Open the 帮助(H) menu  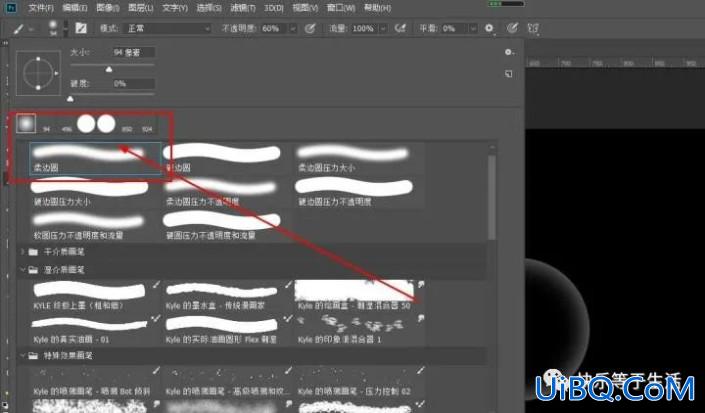pos(377,8)
